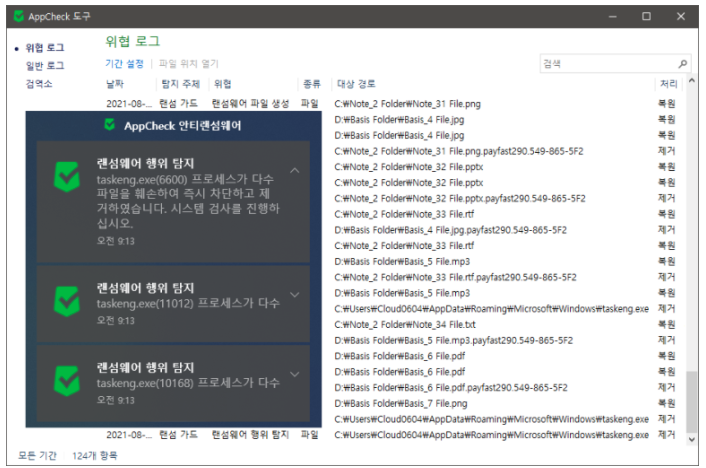Image resolution: width=706 pixels, height=468 pixels.
Task: Select row D:\Basis Folder\Basis_7 File.png
Action: 401,404
